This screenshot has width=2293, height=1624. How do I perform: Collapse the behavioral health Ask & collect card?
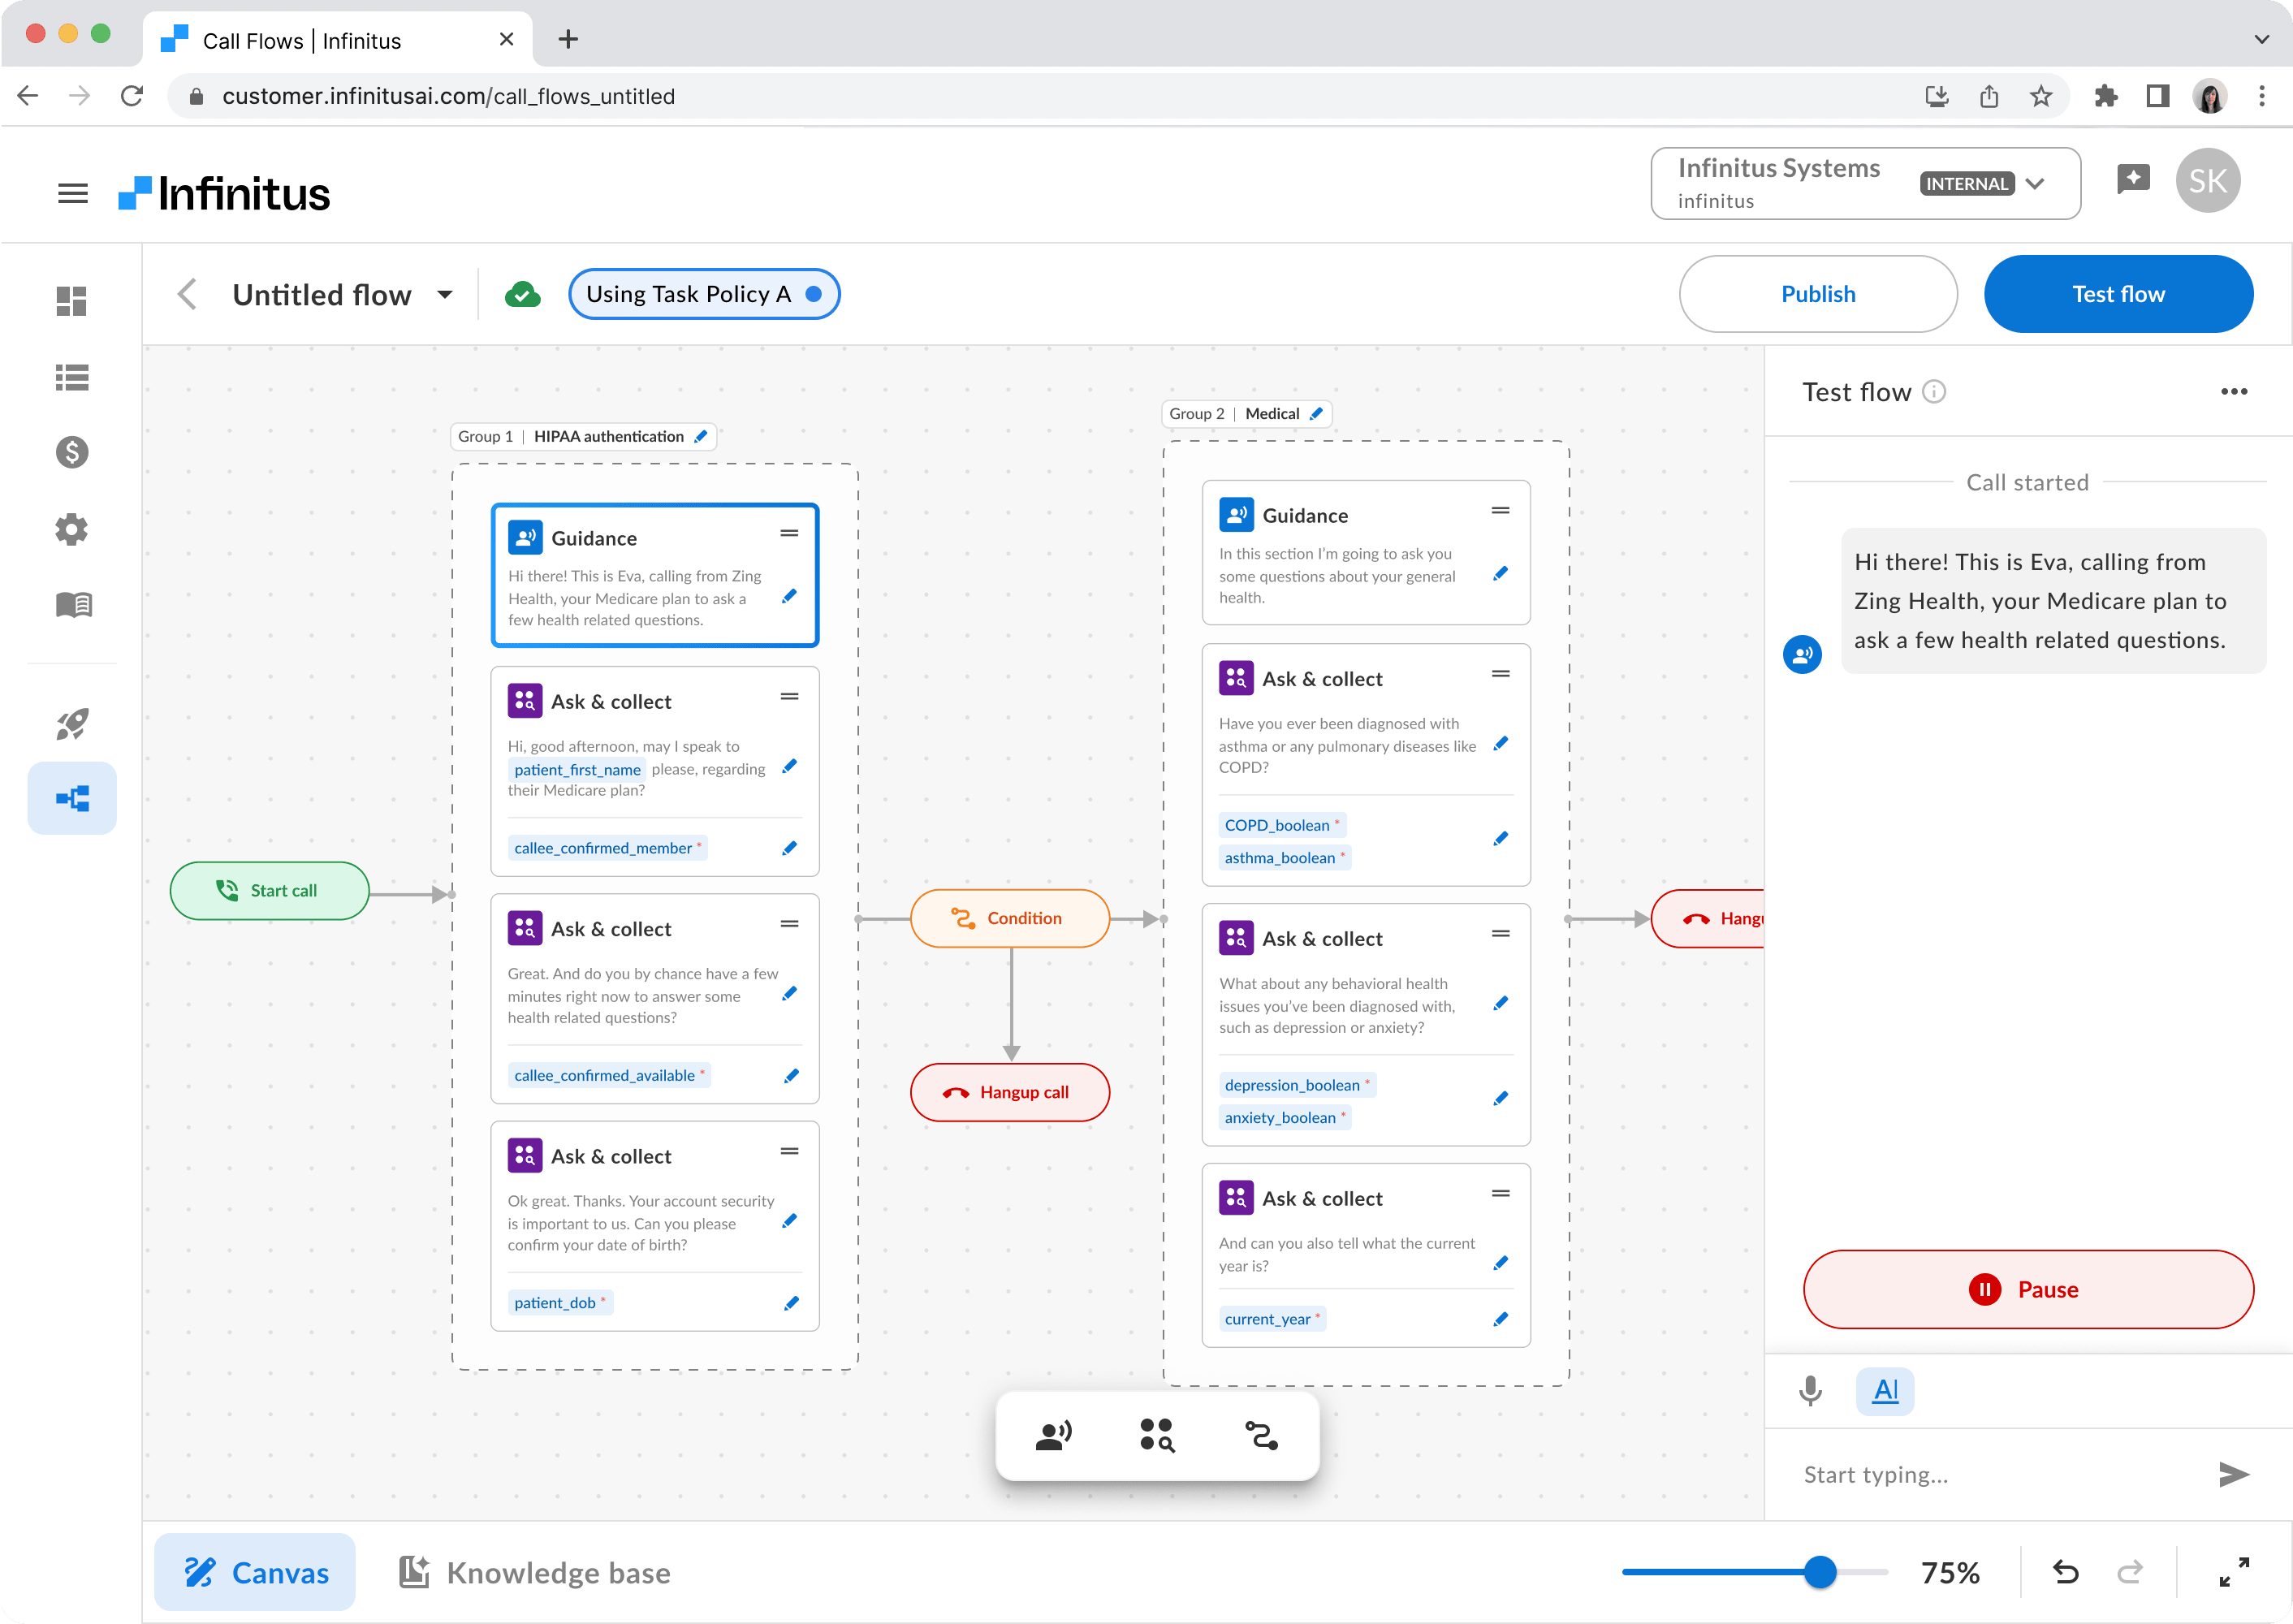pos(1500,934)
